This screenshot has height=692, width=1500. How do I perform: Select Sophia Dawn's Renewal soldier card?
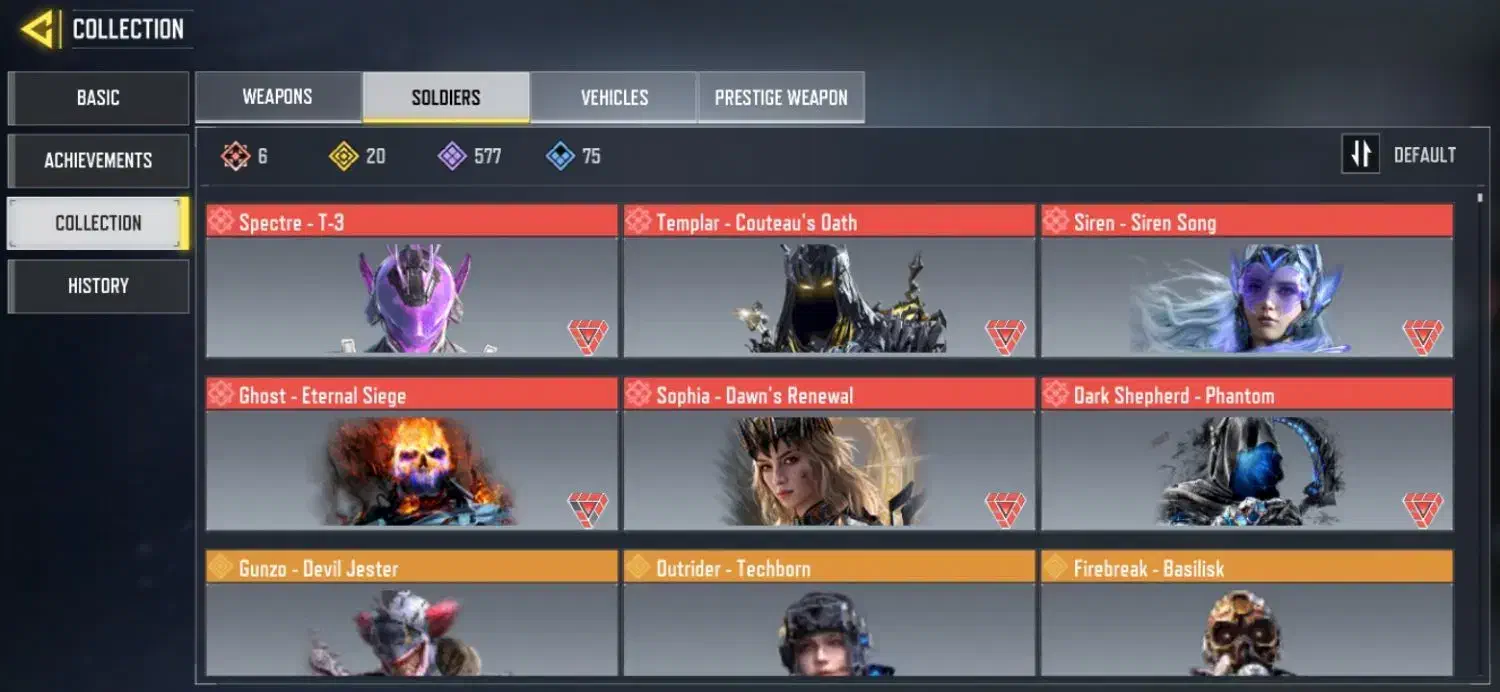pos(829,454)
